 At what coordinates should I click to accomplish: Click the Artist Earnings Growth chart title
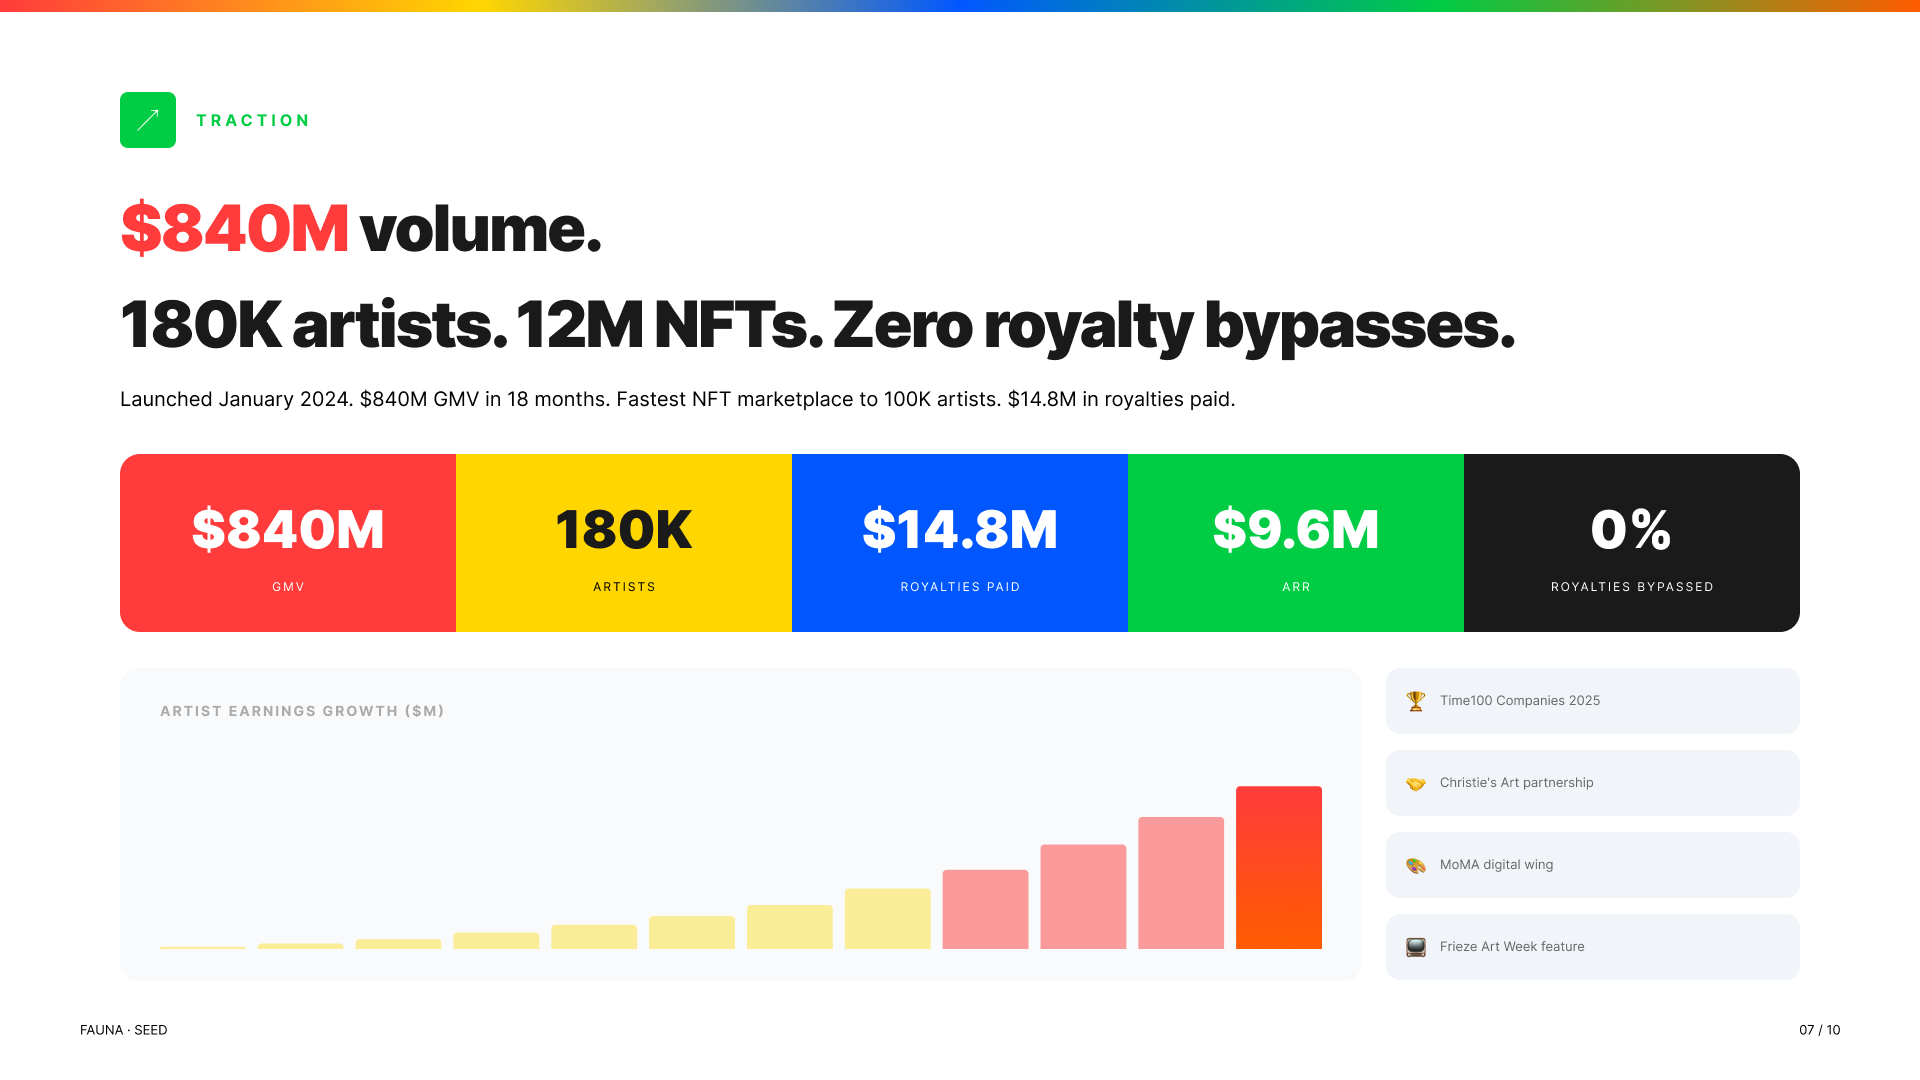pos(302,711)
